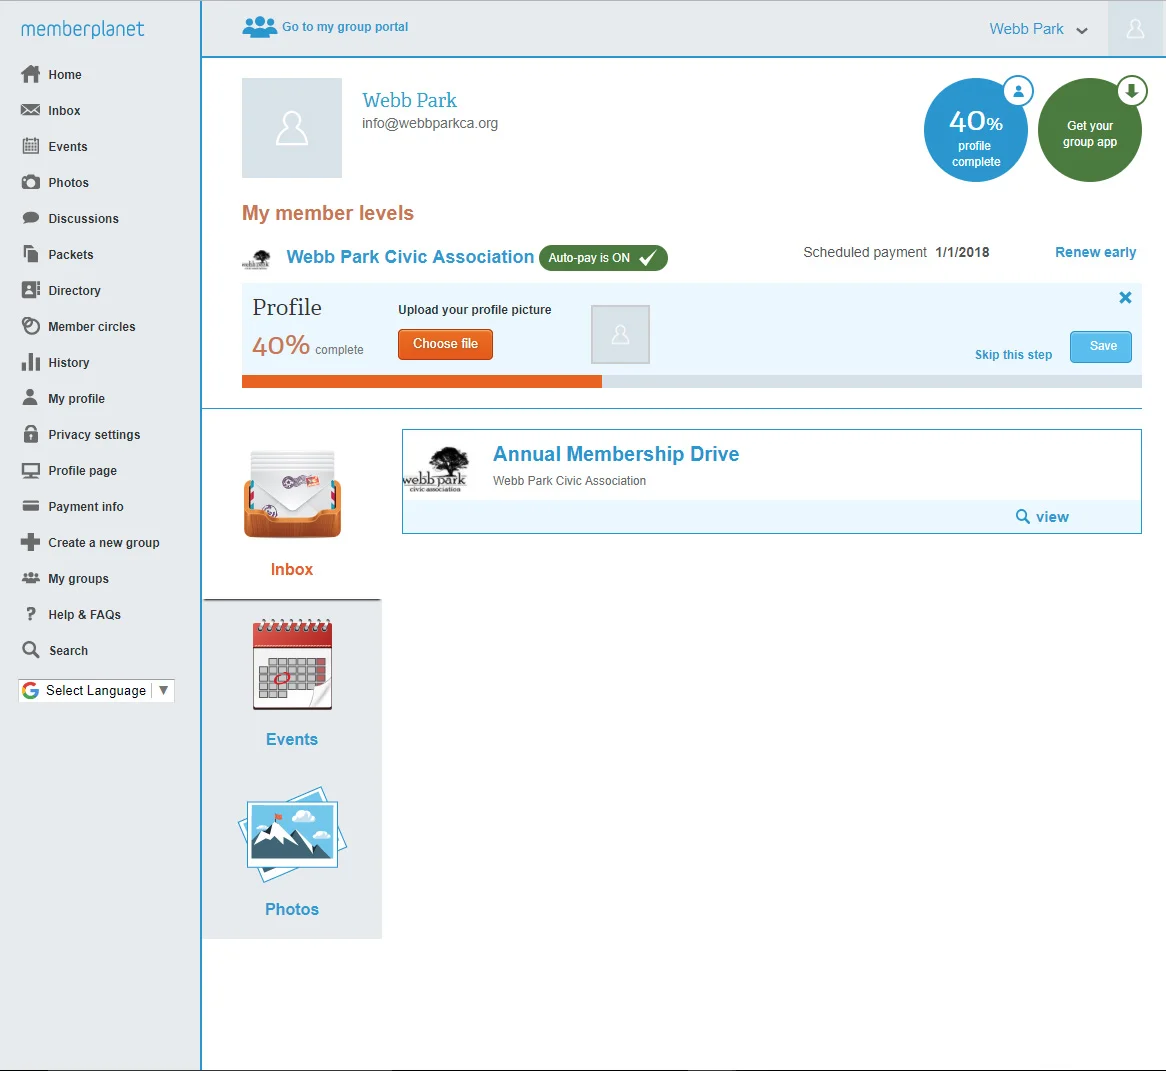Click Go to my group portal link
This screenshot has height=1071, width=1166.
point(345,27)
